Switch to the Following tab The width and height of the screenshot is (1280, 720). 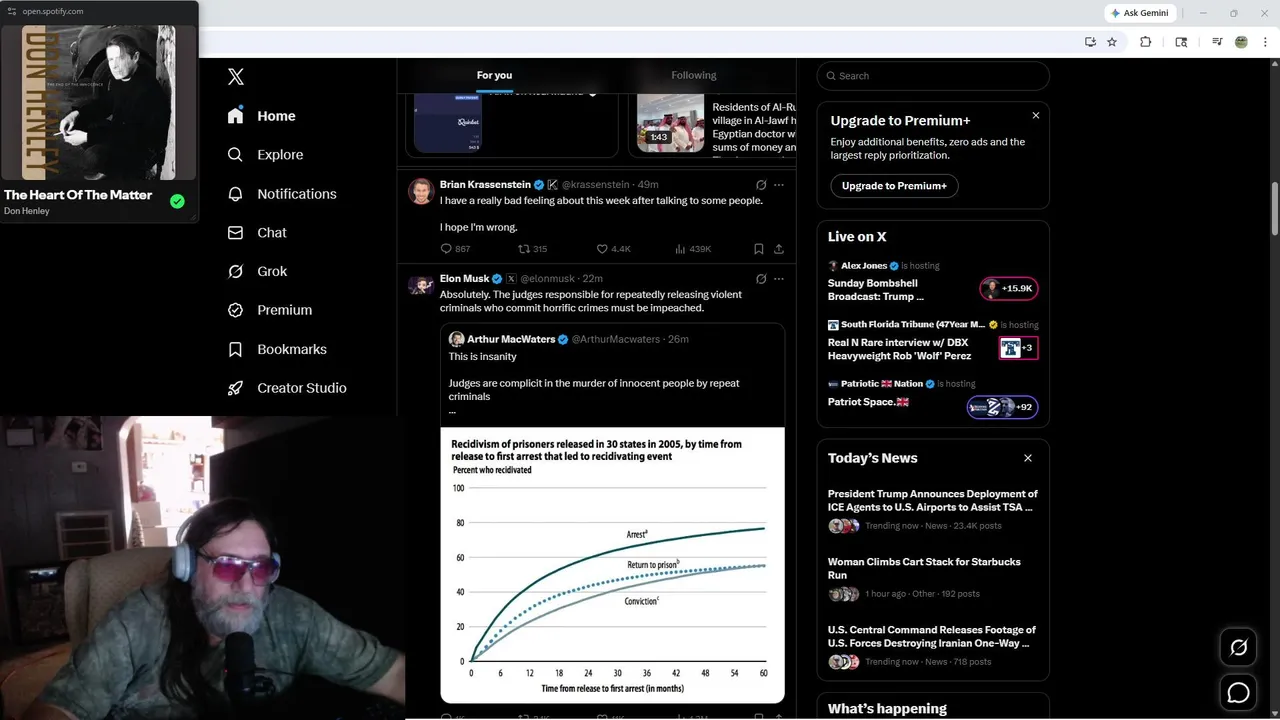pos(694,75)
